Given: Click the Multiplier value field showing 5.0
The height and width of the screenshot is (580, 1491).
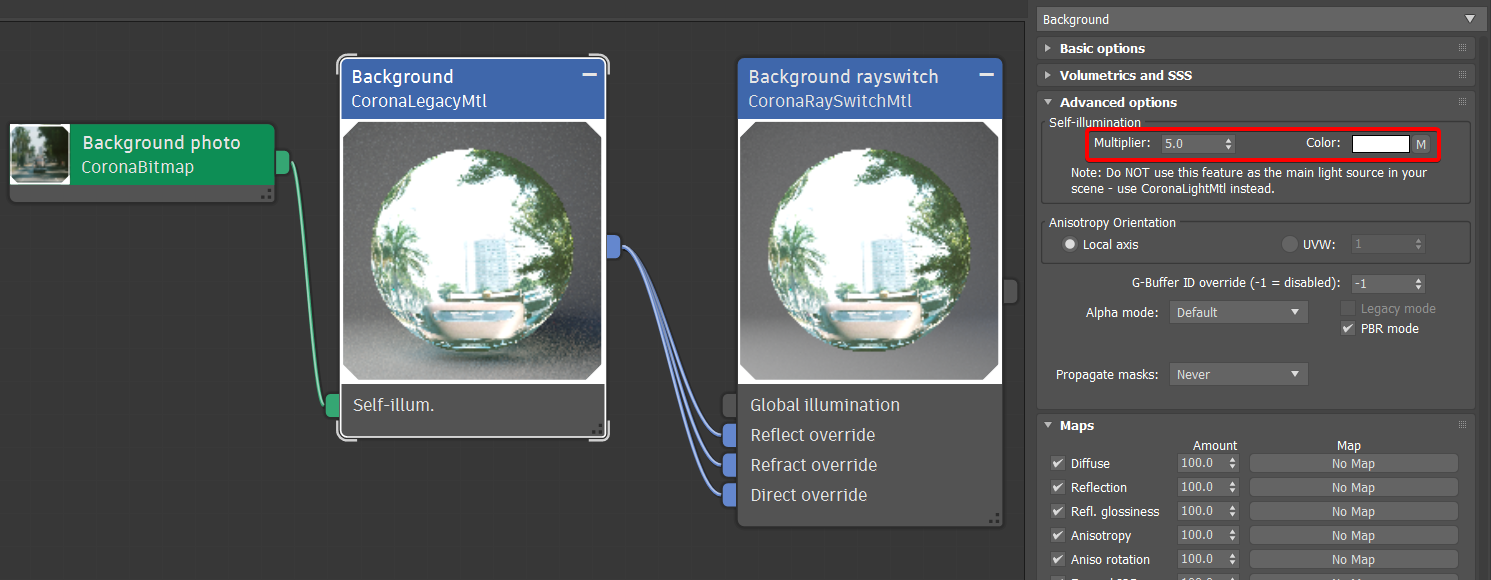Looking at the screenshot, I should pos(1191,143).
